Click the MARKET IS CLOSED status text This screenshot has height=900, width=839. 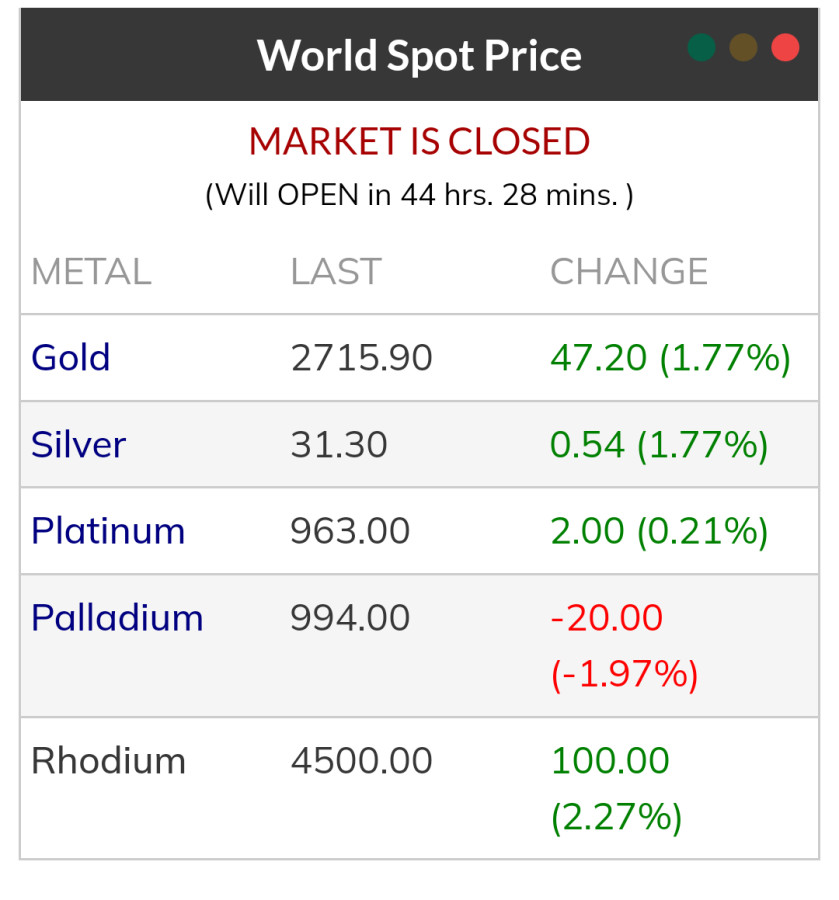[419, 142]
